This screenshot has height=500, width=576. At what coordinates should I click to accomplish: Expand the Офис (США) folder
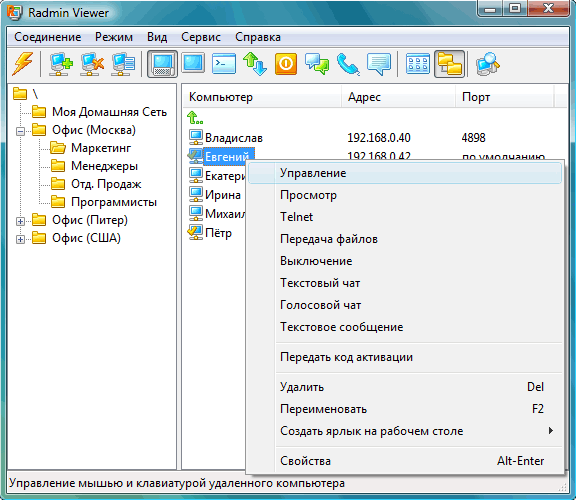pyautogui.click(x=21, y=239)
